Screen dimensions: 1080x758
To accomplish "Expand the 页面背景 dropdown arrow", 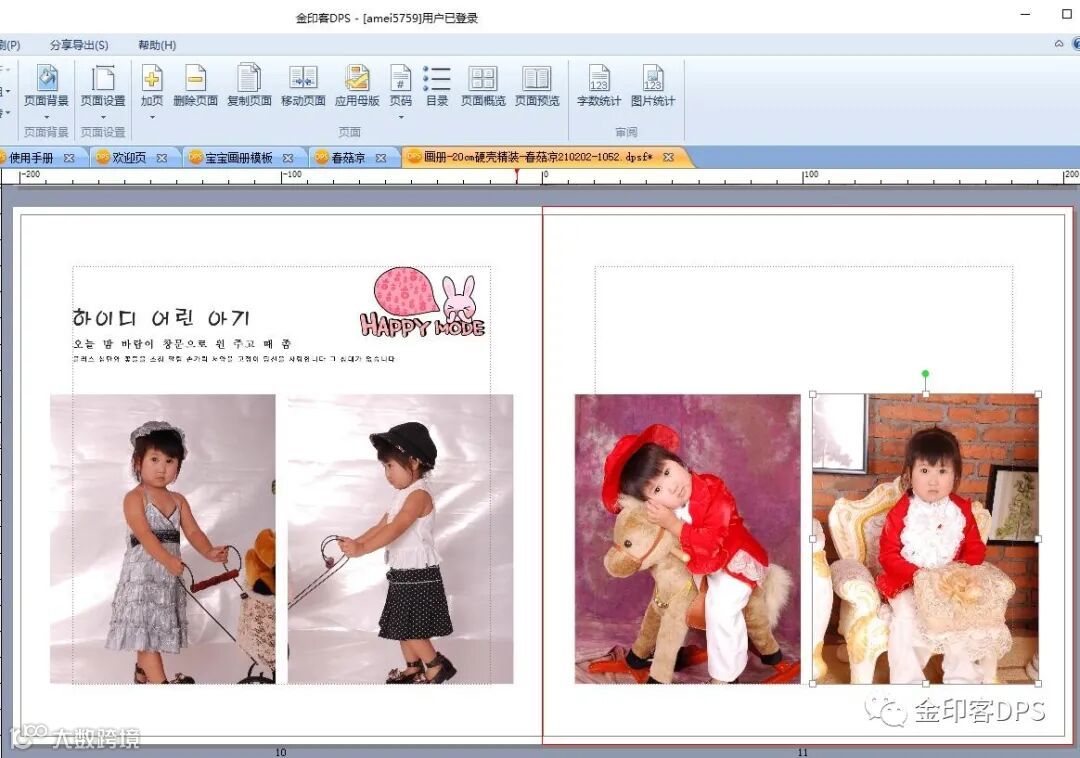I will [47, 117].
